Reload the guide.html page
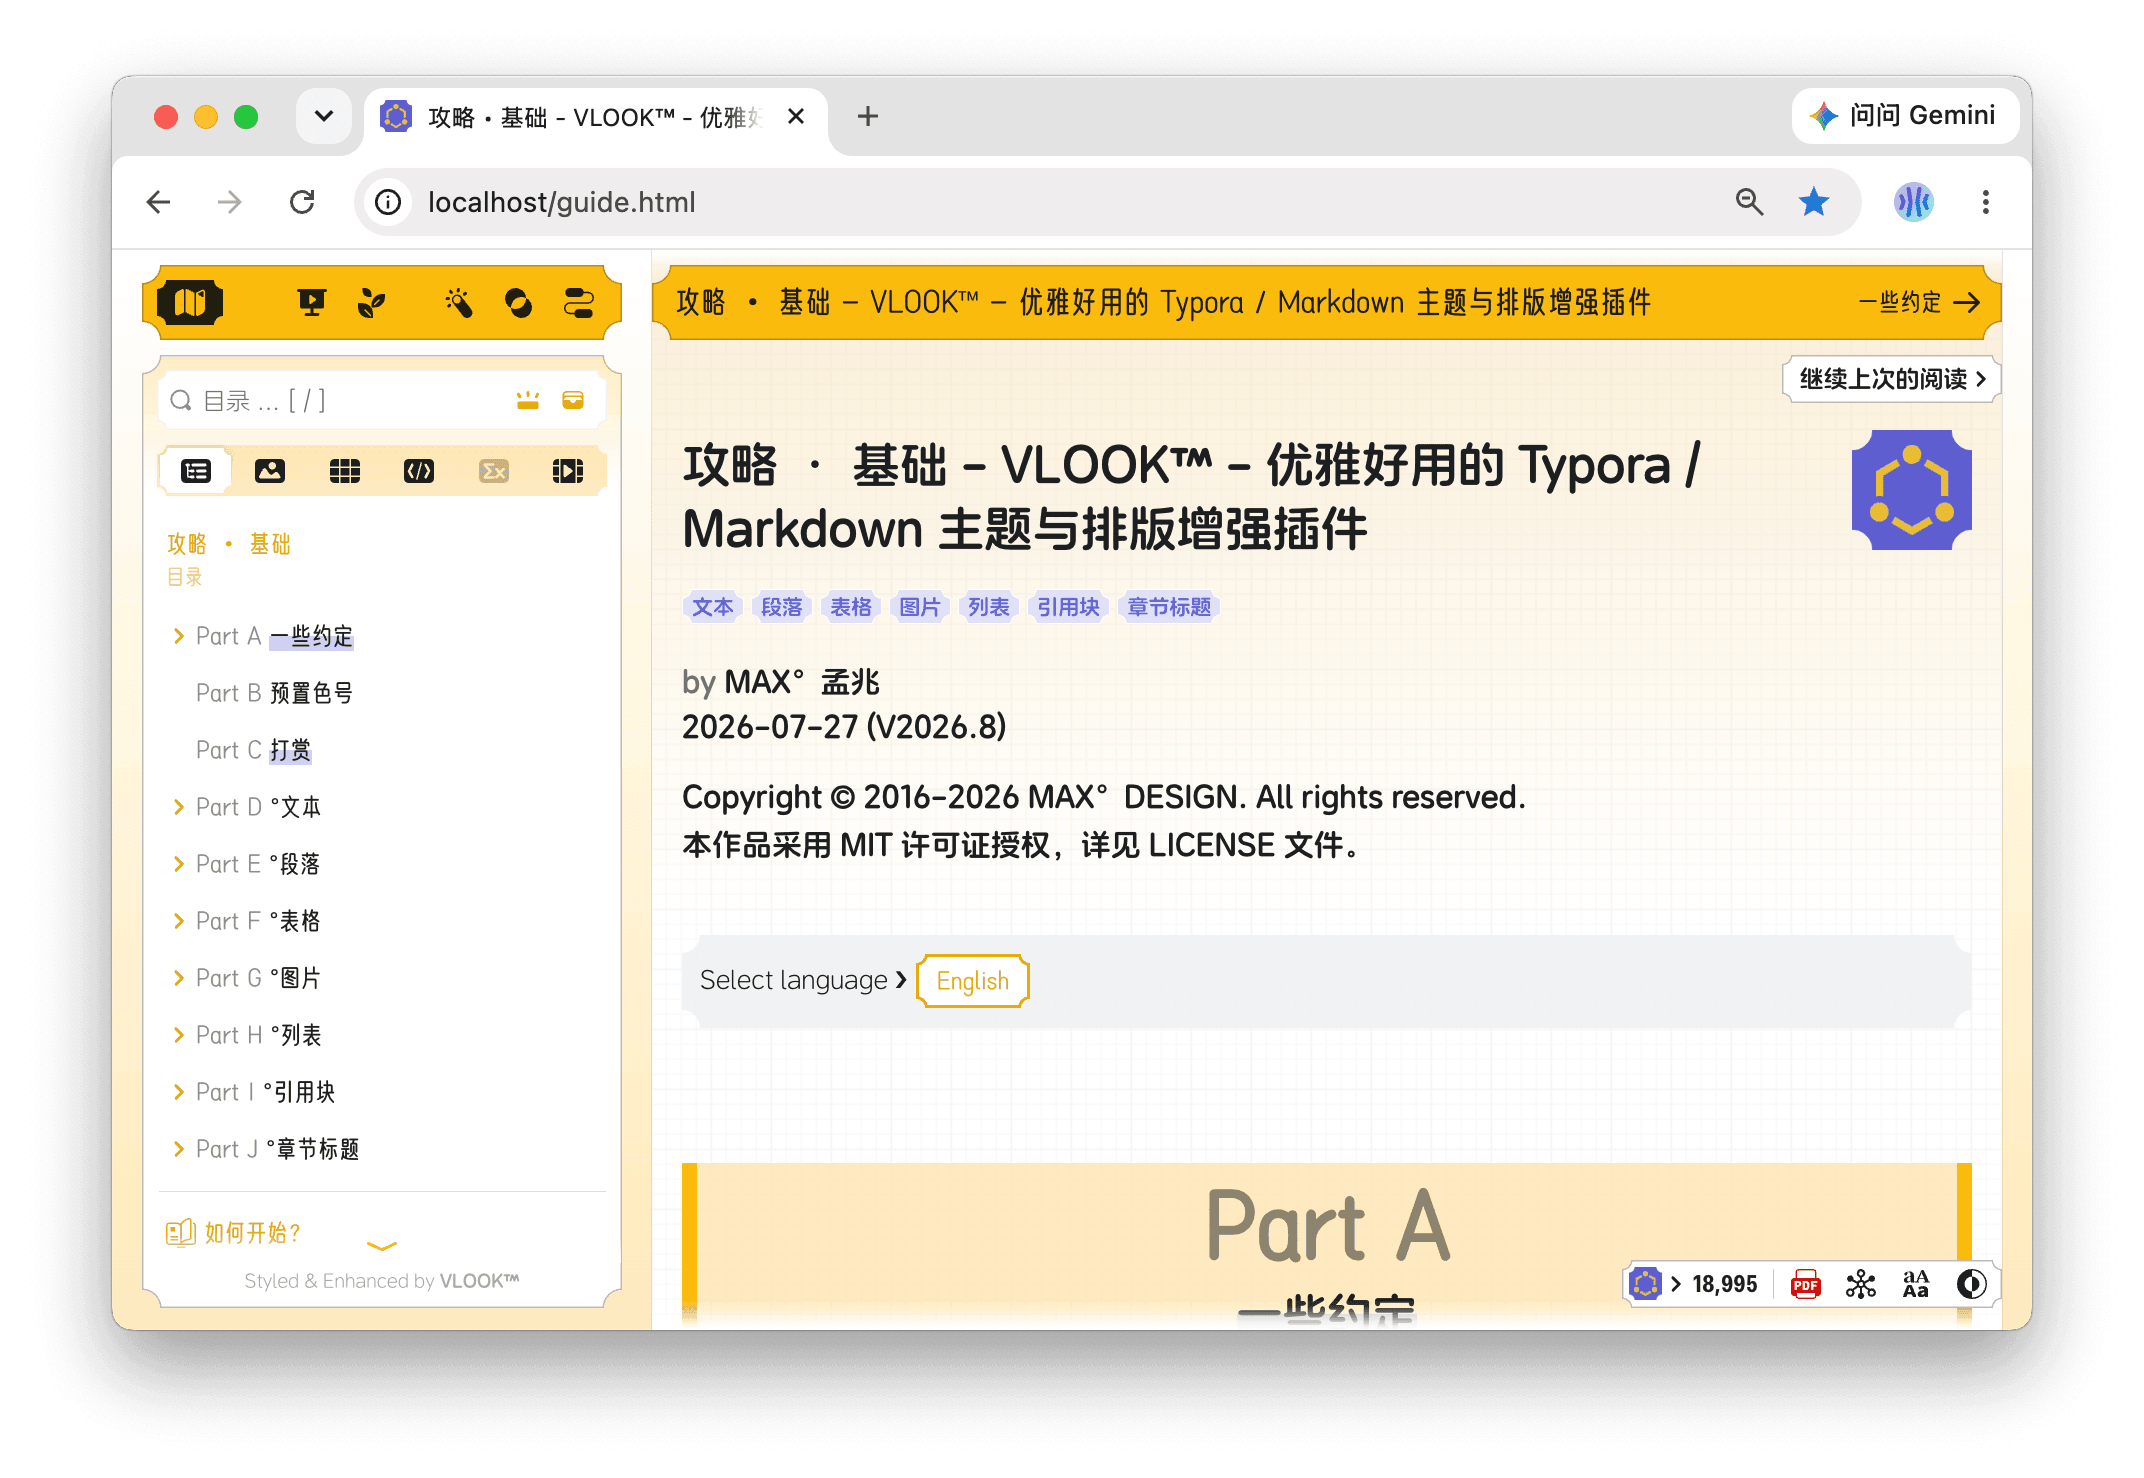The image size is (2144, 1478). click(x=302, y=202)
